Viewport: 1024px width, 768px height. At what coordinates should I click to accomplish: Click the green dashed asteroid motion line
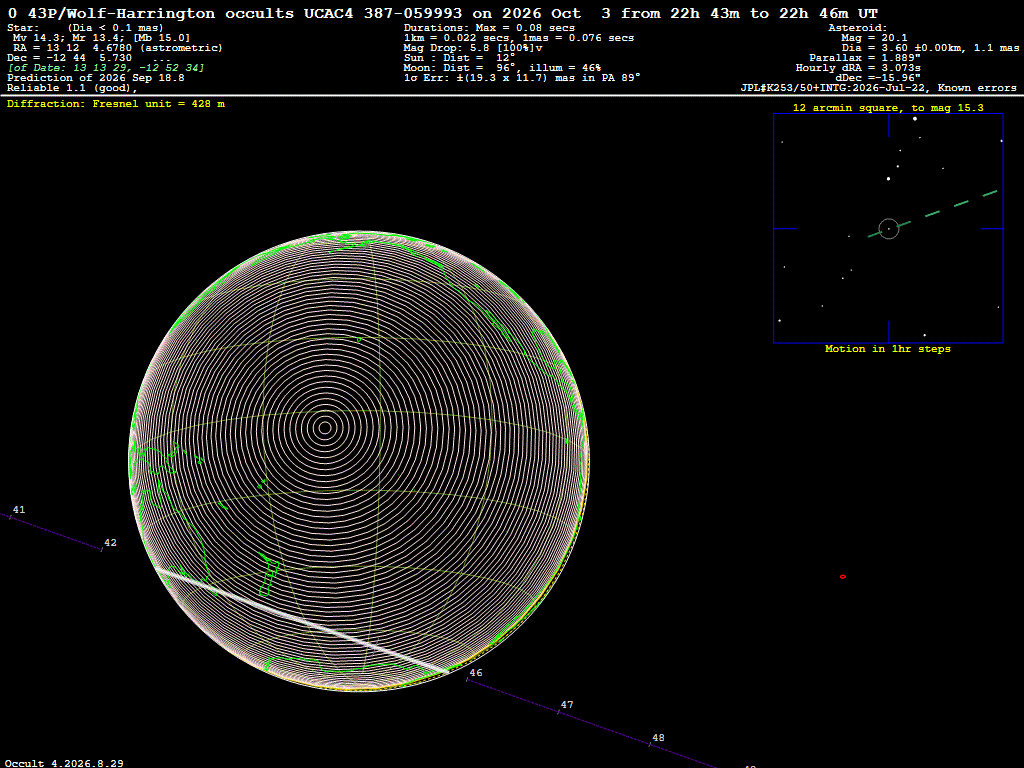pos(933,214)
